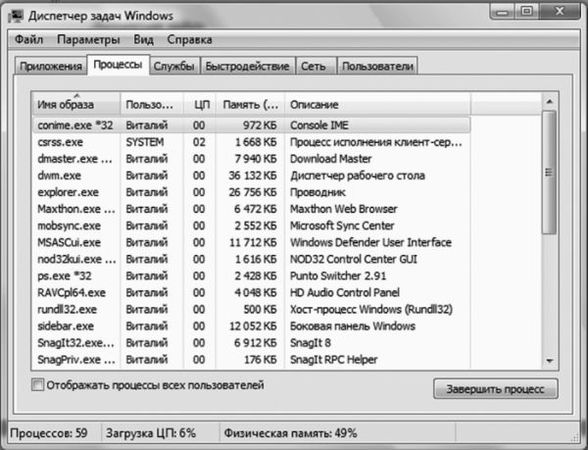Switch to the Службы tab
The height and width of the screenshot is (450, 588).
coord(174,66)
